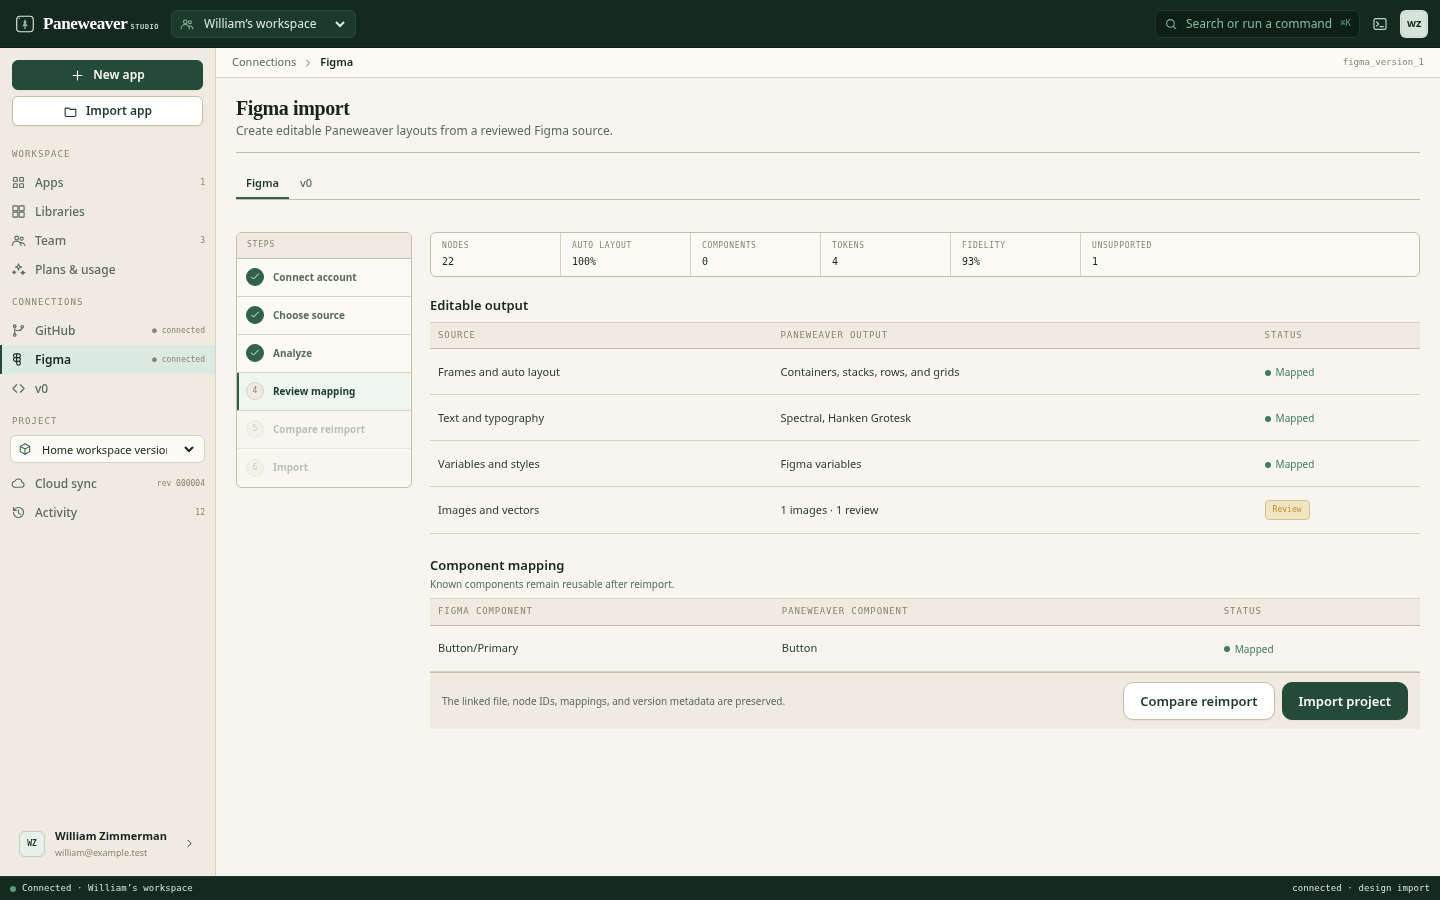This screenshot has height=900, width=1440.
Task: Open William Zimmerman profile chevron
Action: tap(189, 844)
